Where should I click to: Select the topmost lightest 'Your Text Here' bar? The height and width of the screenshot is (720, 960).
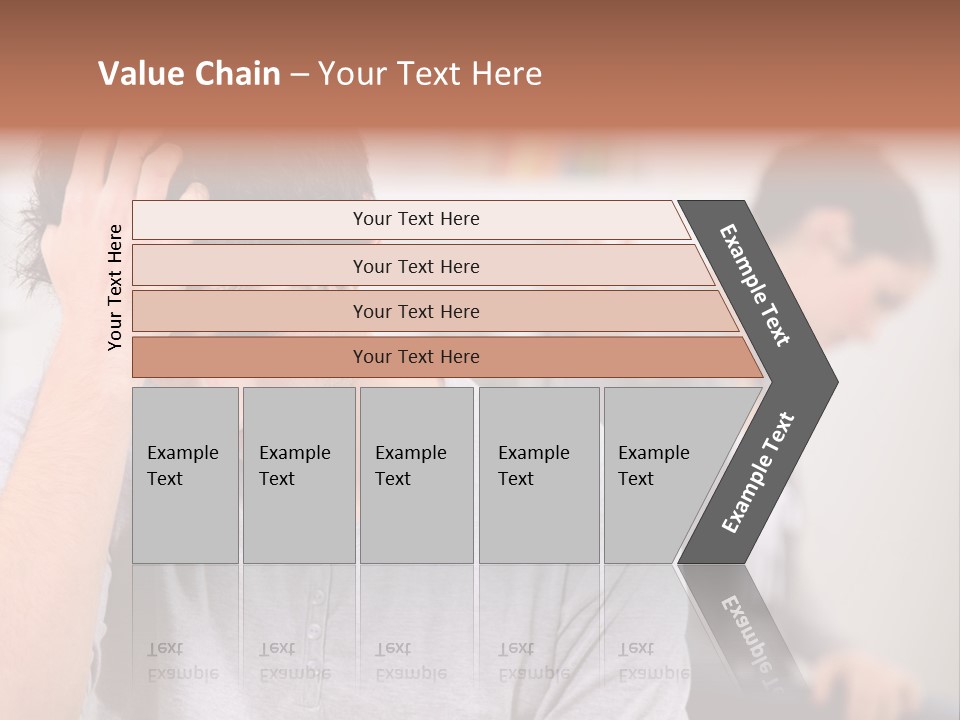(x=415, y=219)
